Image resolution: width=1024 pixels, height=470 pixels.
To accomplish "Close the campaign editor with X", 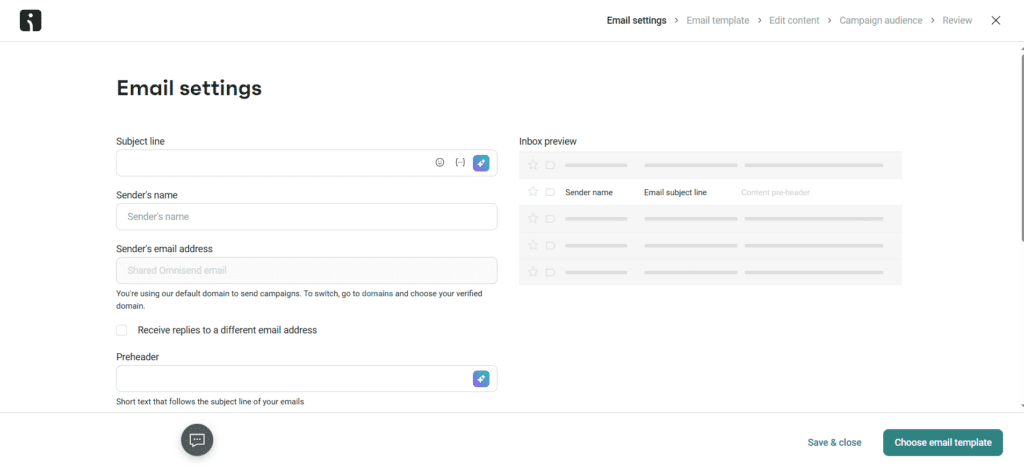I will point(996,20).
